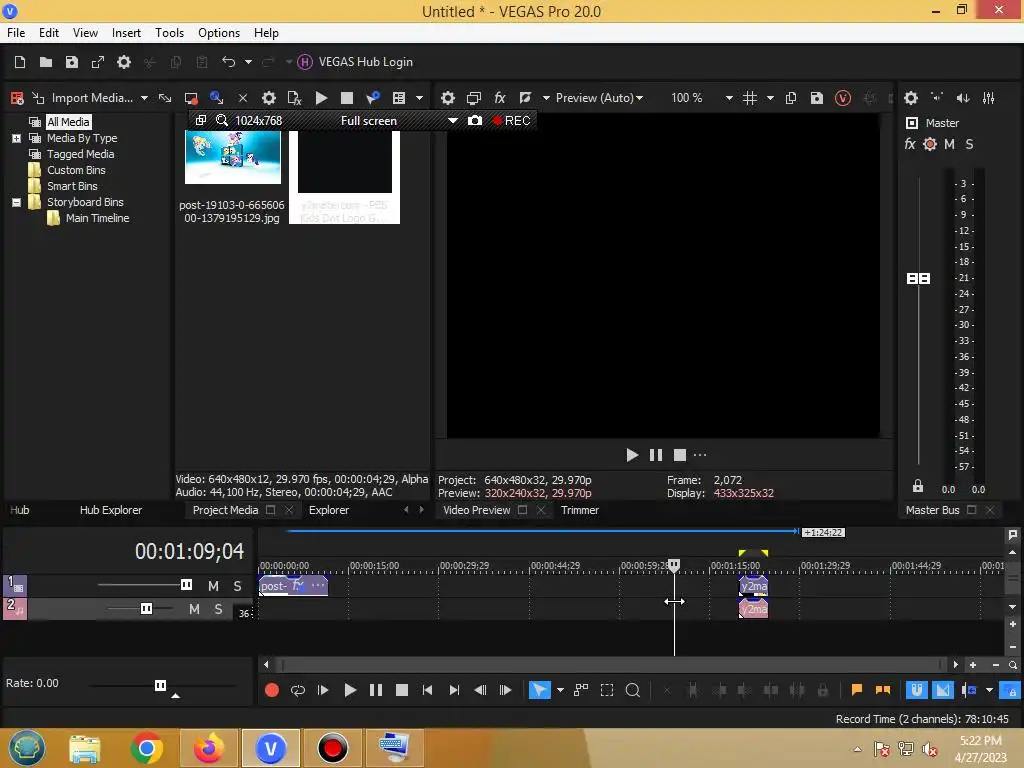The width and height of the screenshot is (1024, 768).
Task: Mute audio track 2
Action: click(x=195, y=609)
